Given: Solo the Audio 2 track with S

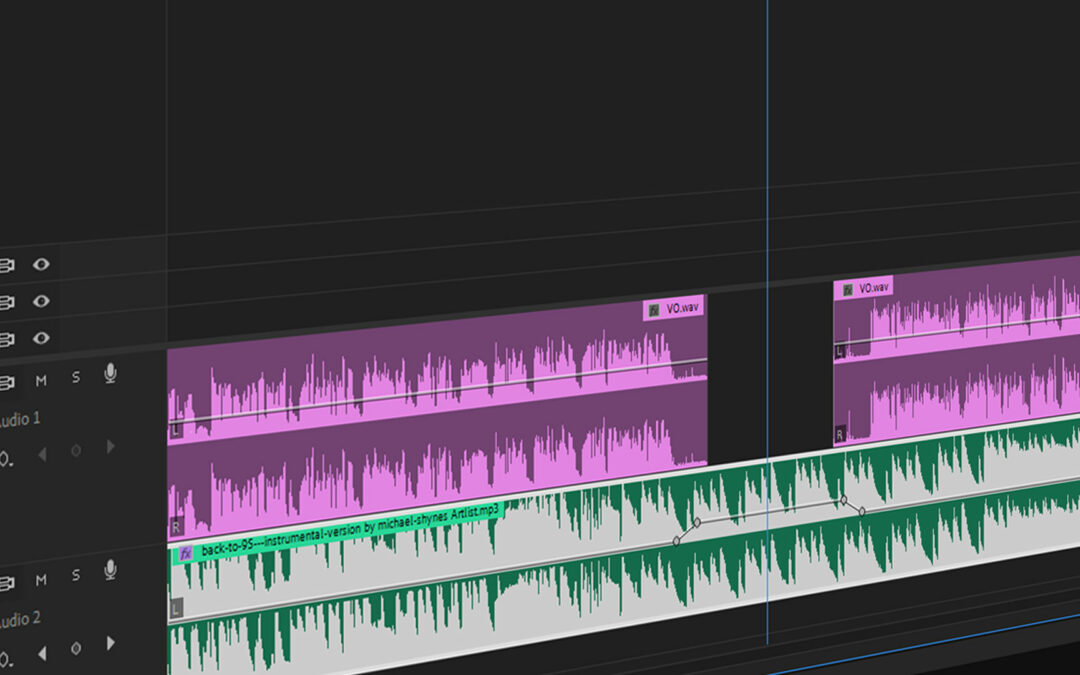Looking at the screenshot, I should pyautogui.click(x=76, y=575).
